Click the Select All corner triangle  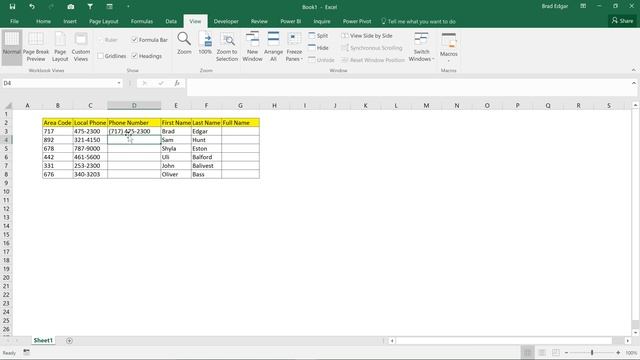click(x=8, y=105)
